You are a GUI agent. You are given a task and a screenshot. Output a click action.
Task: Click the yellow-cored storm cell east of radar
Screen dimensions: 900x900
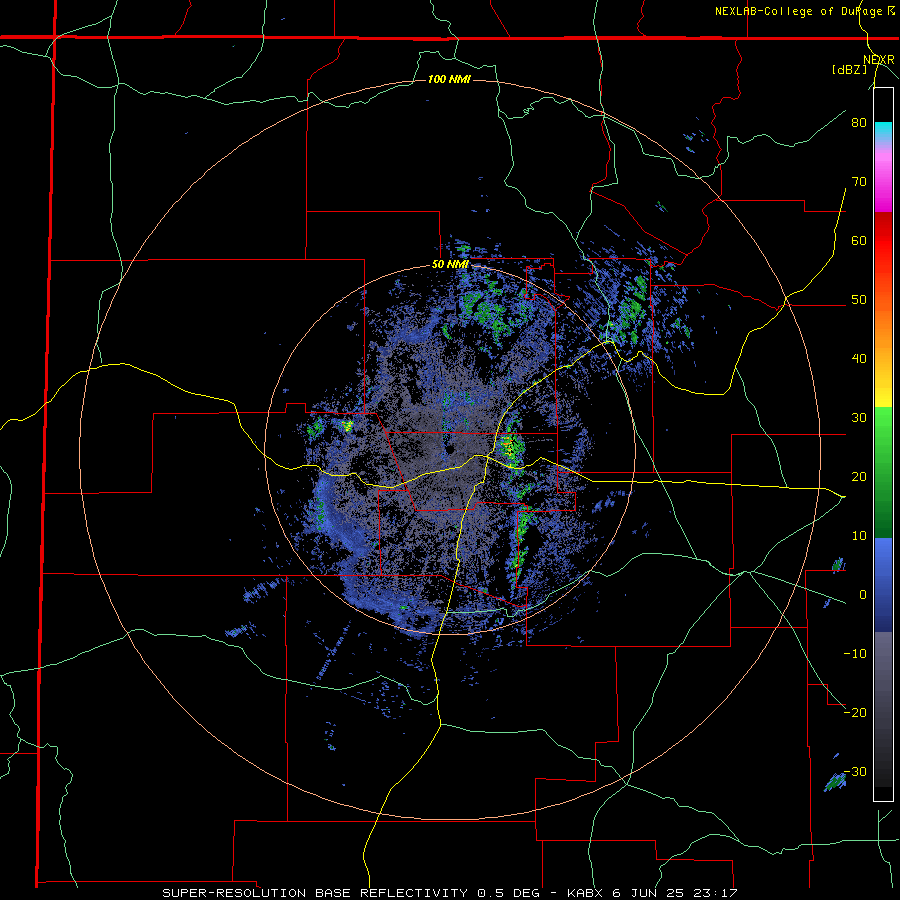(509, 445)
